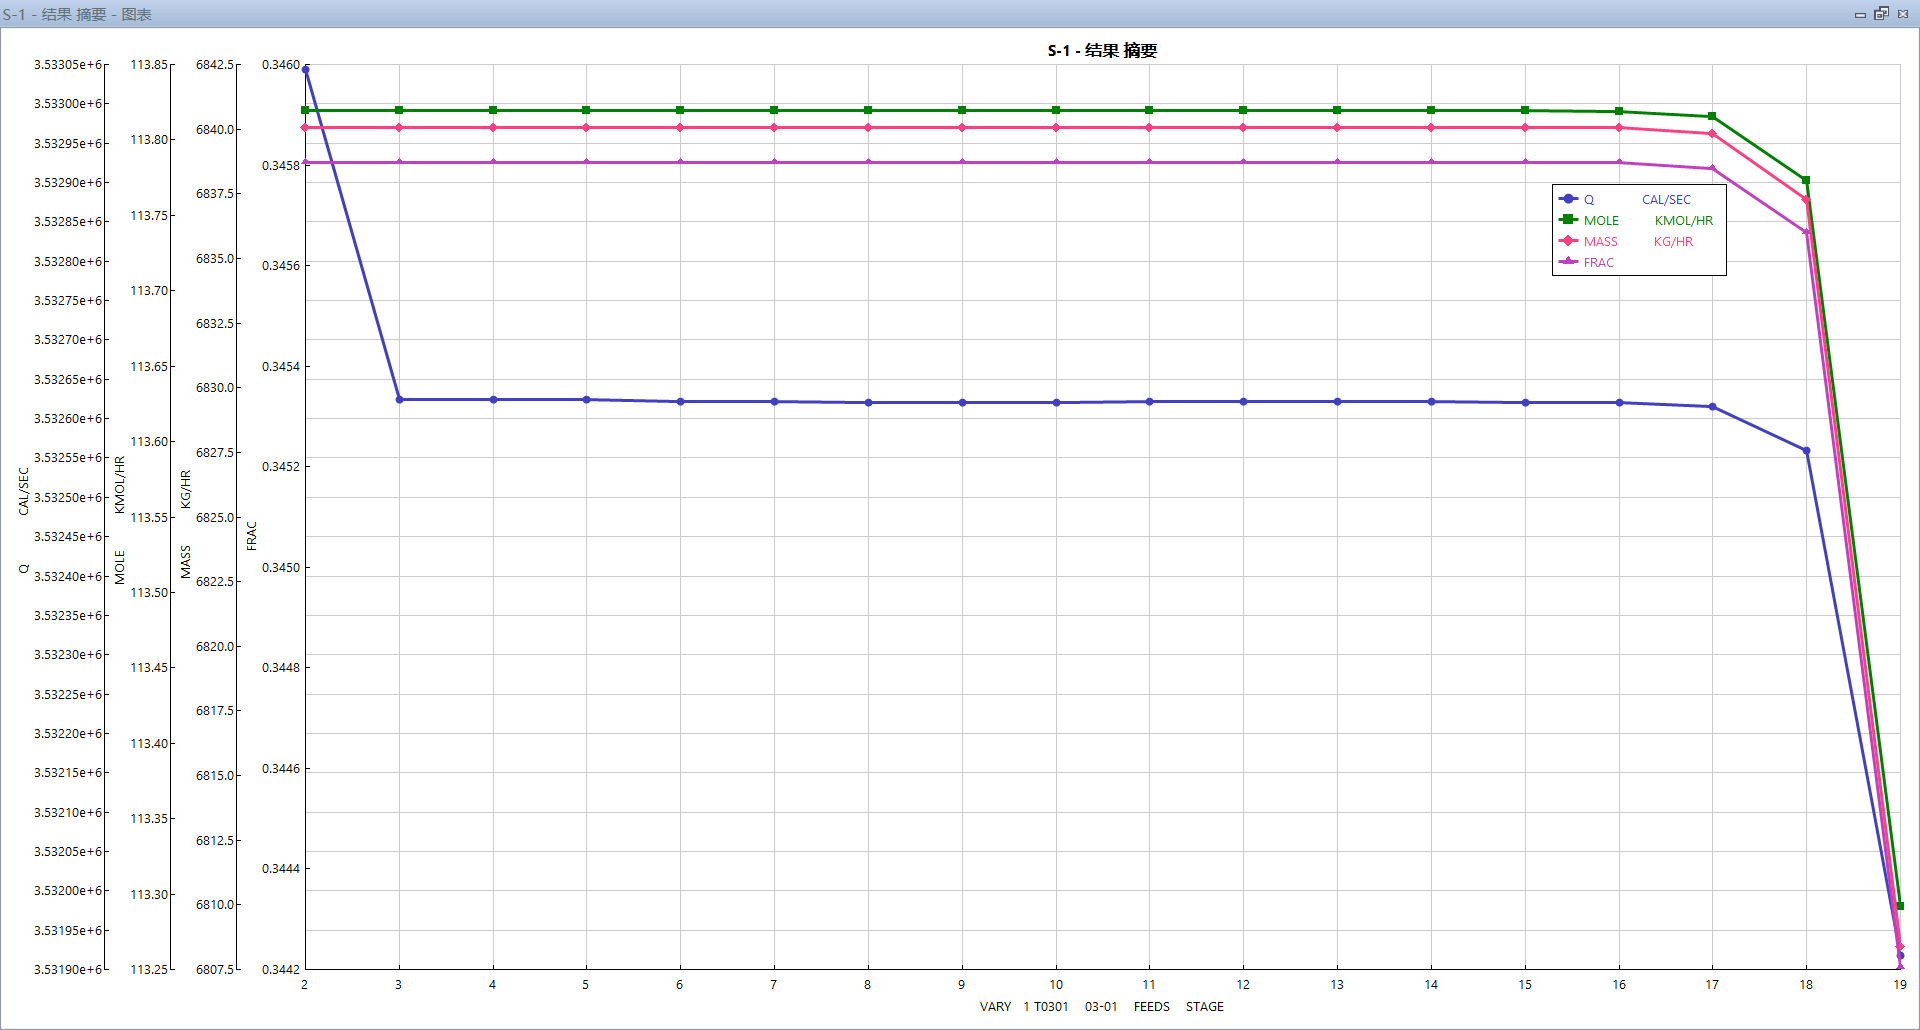The image size is (1920, 1030).
Task: Click the KG/HR vertical axis label
Action: (x=186, y=490)
